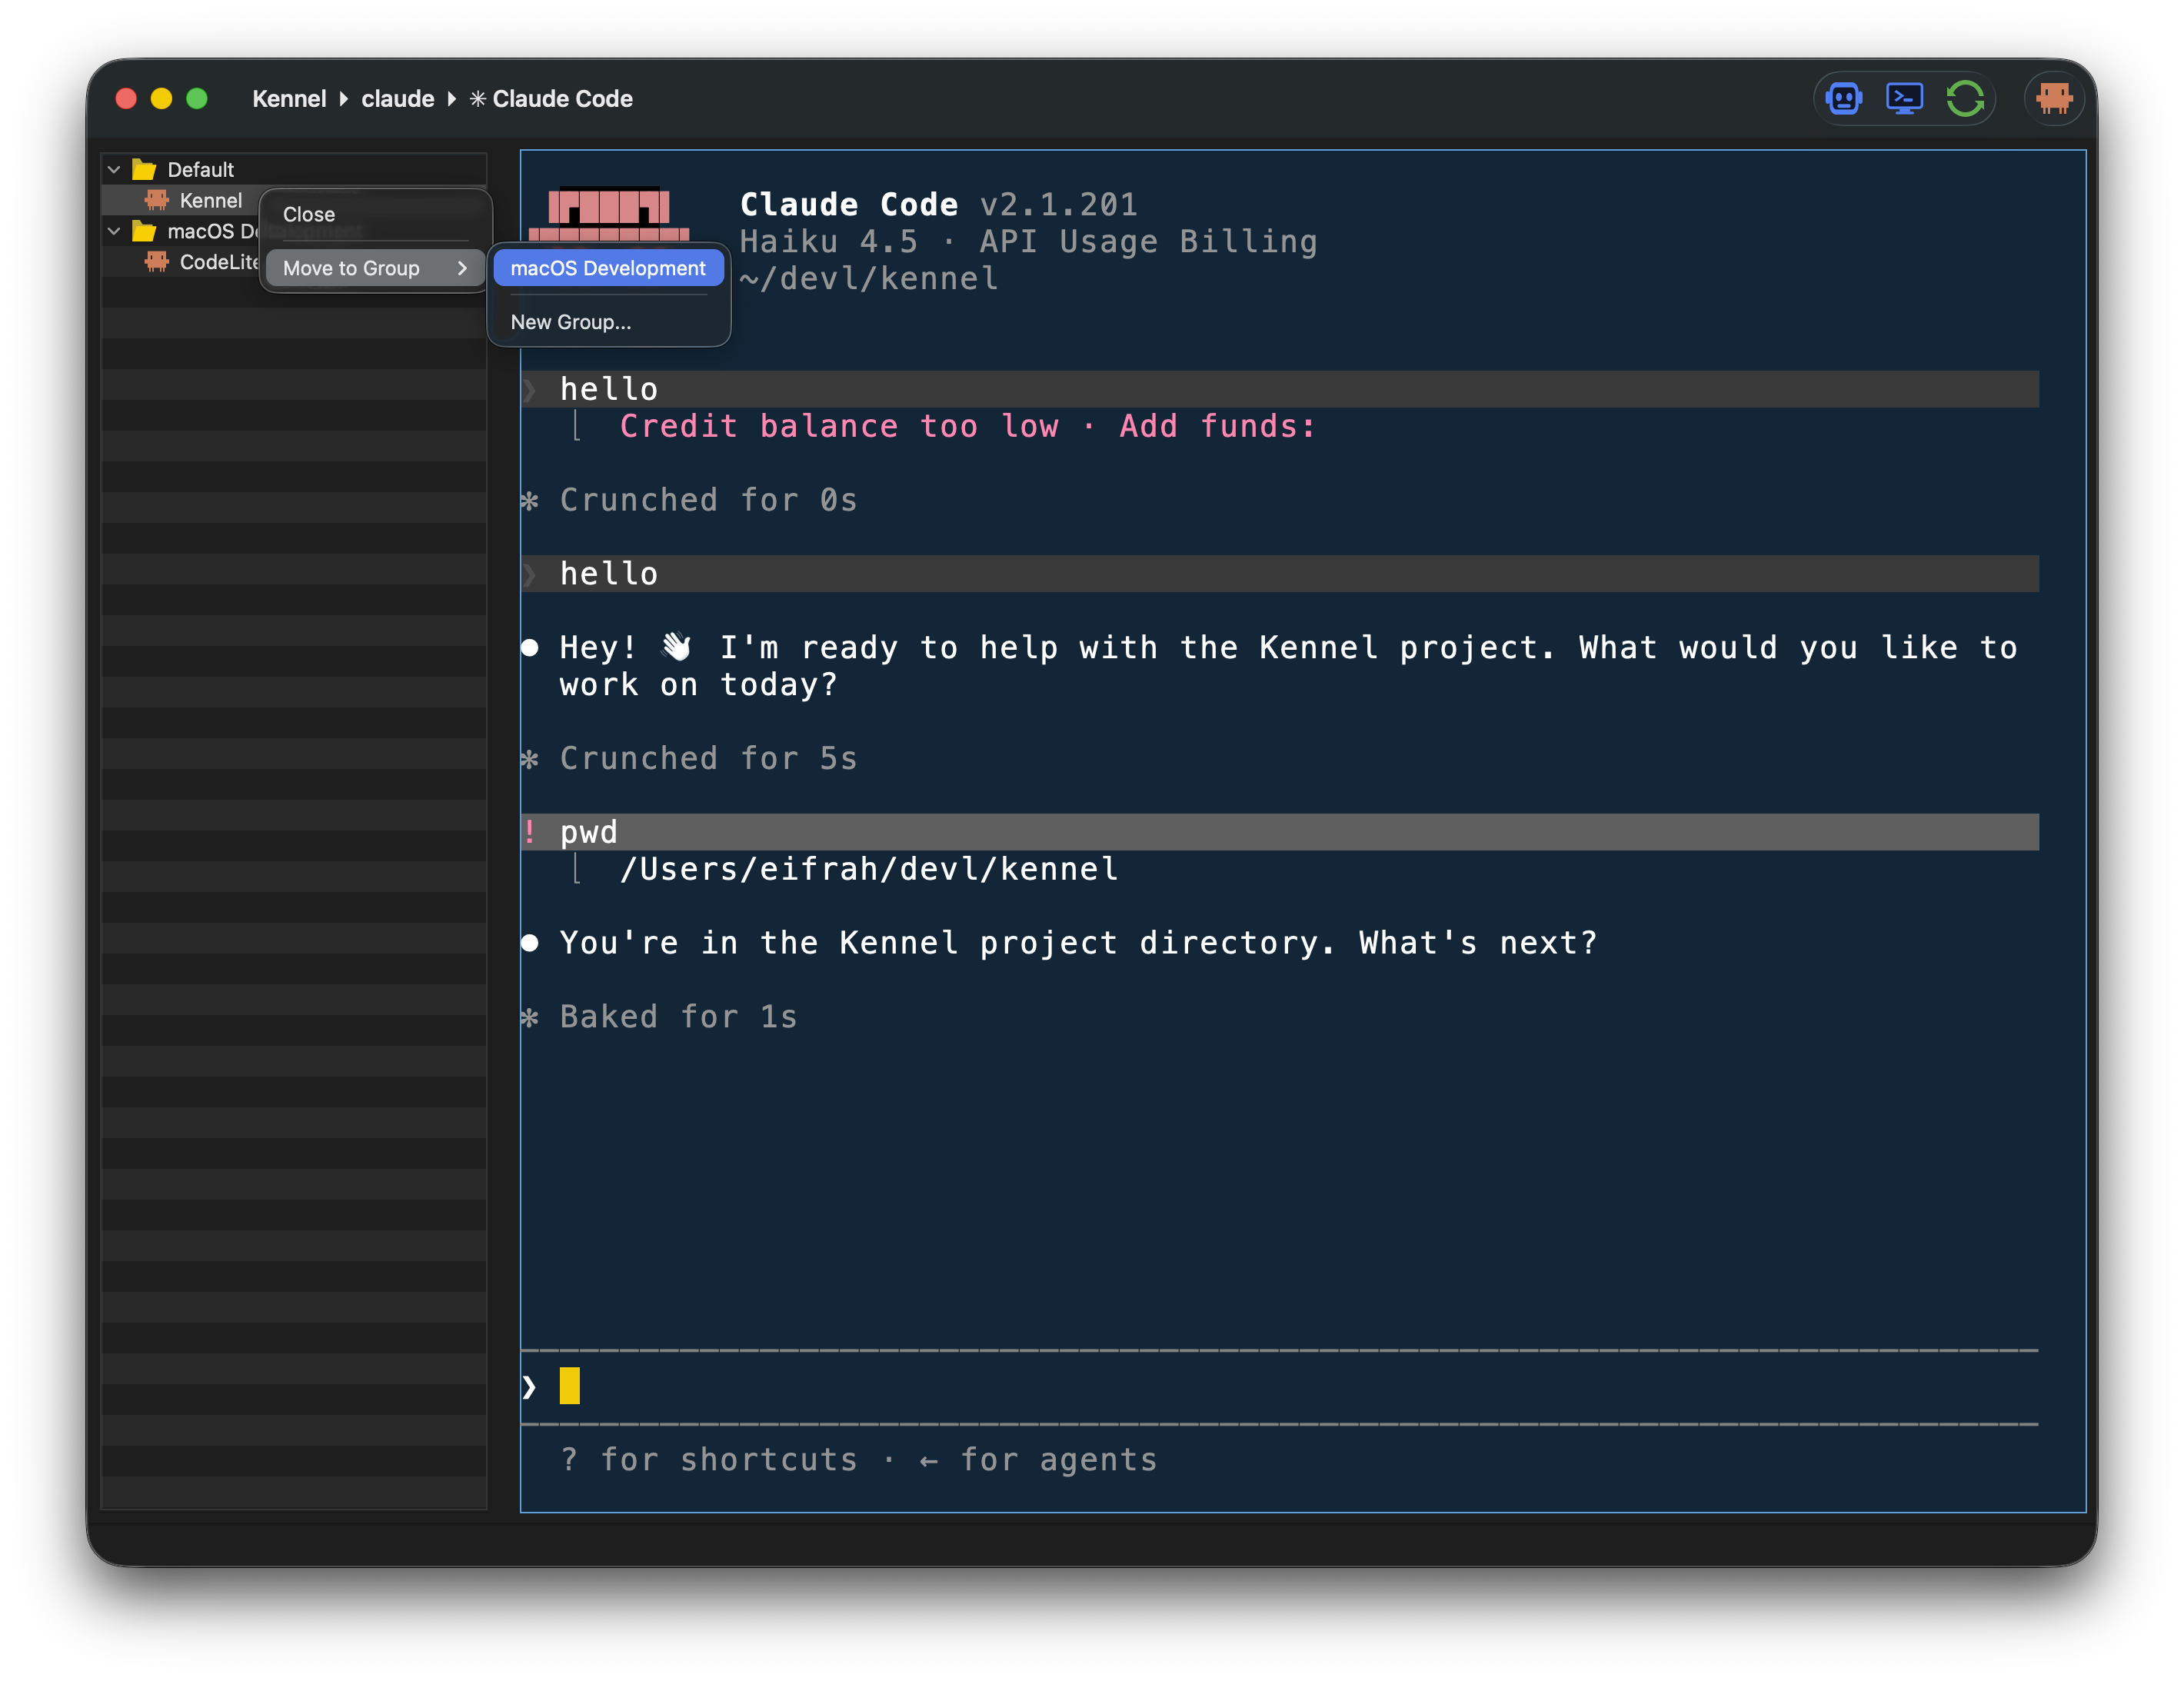Click the Kennel session creature icon

157,200
